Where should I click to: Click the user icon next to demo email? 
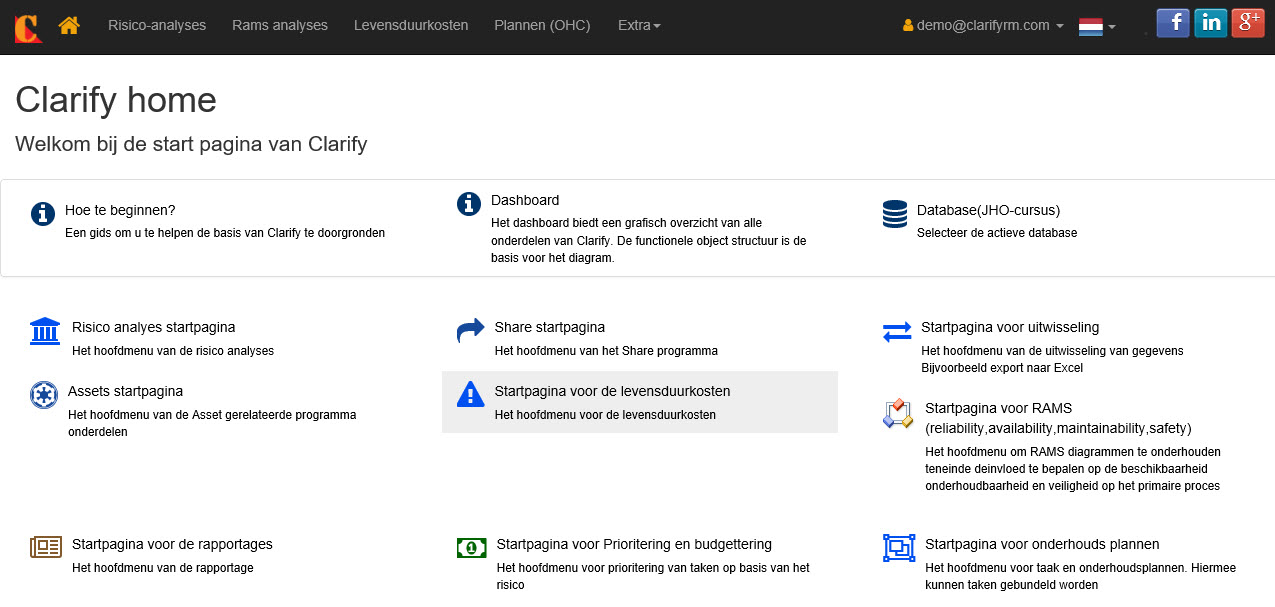(908, 26)
